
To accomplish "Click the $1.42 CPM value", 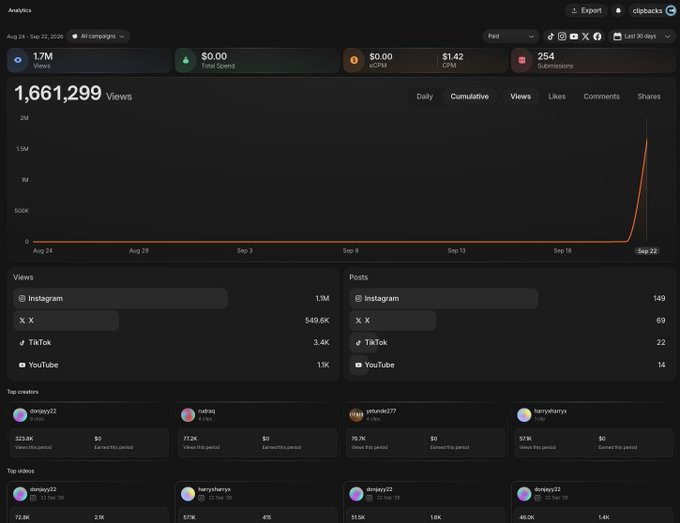I will pyautogui.click(x=453, y=57).
